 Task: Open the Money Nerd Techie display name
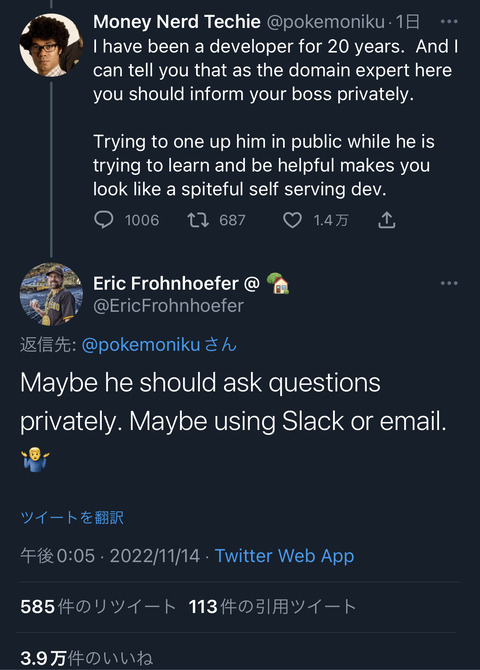click(x=177, y=21)
